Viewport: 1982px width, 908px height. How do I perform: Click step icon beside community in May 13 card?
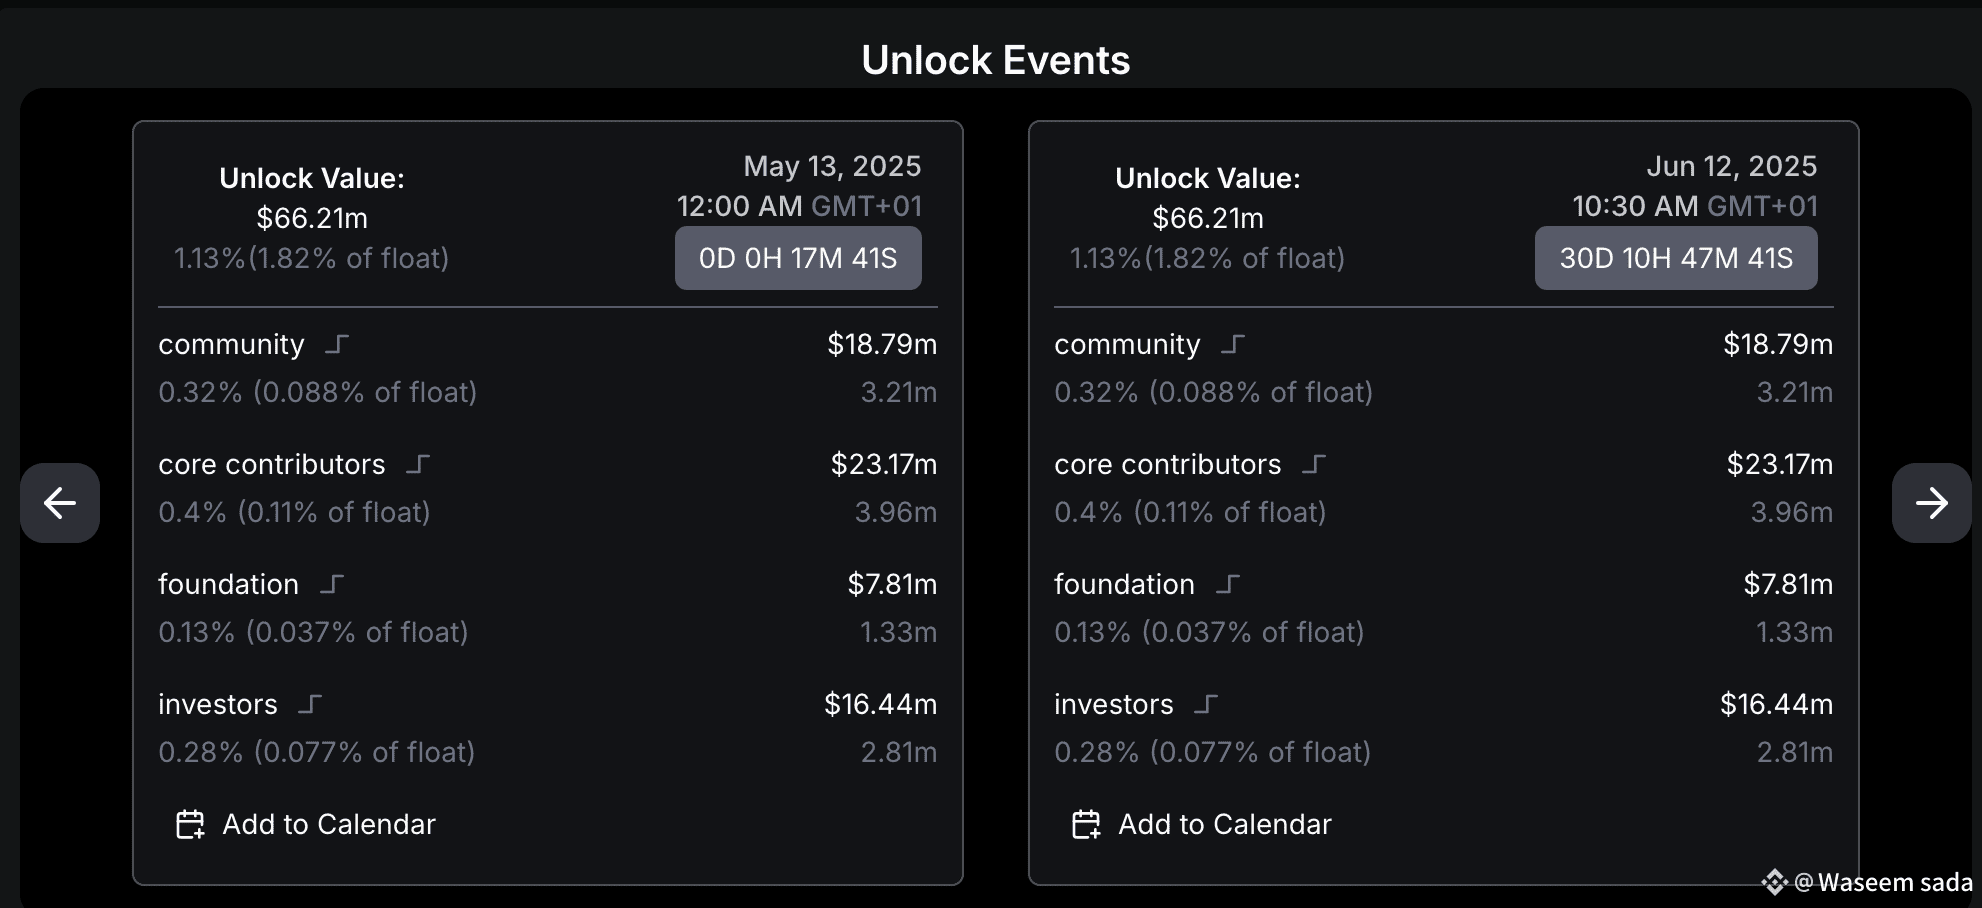(337, 345)
